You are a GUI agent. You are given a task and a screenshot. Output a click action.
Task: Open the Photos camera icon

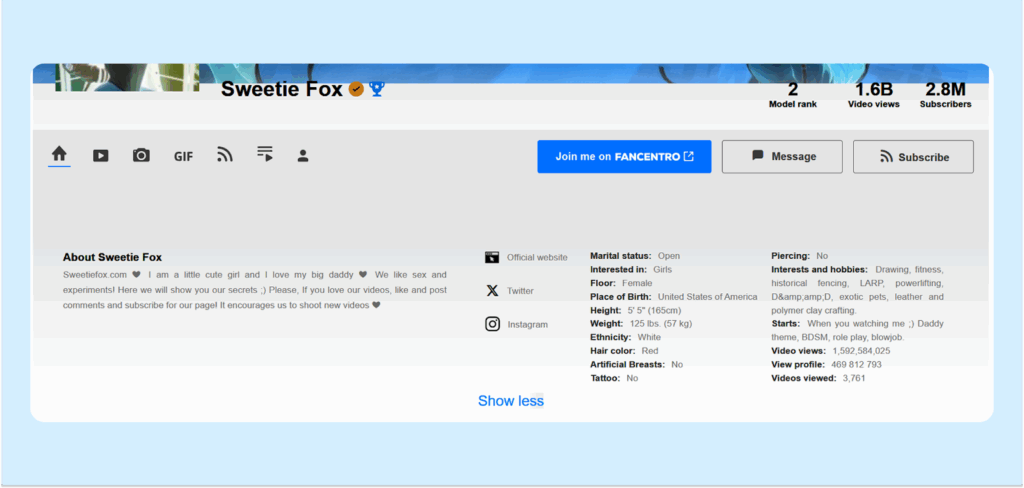click(141, 155)
